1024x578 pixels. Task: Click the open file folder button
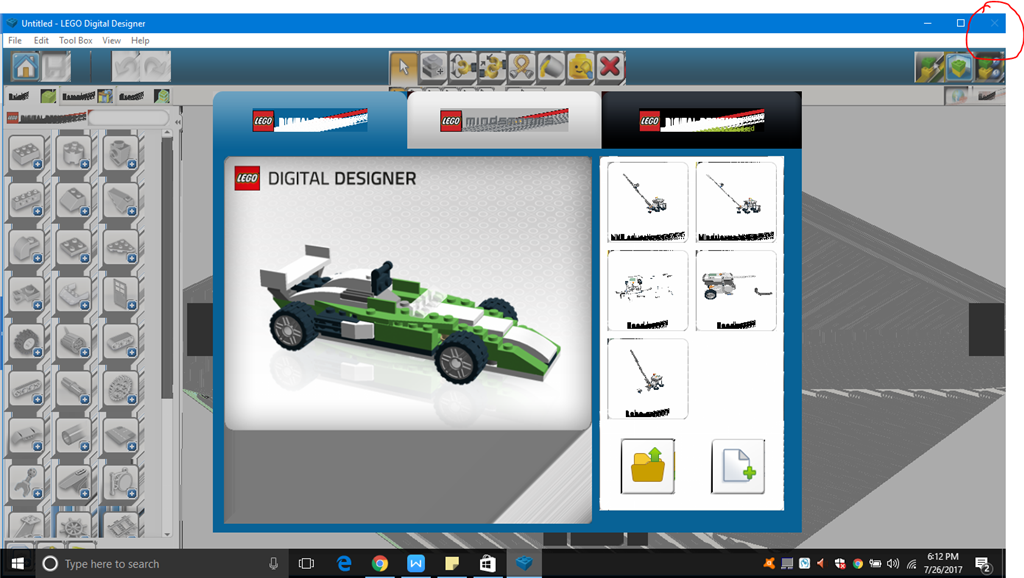(648, 466)
